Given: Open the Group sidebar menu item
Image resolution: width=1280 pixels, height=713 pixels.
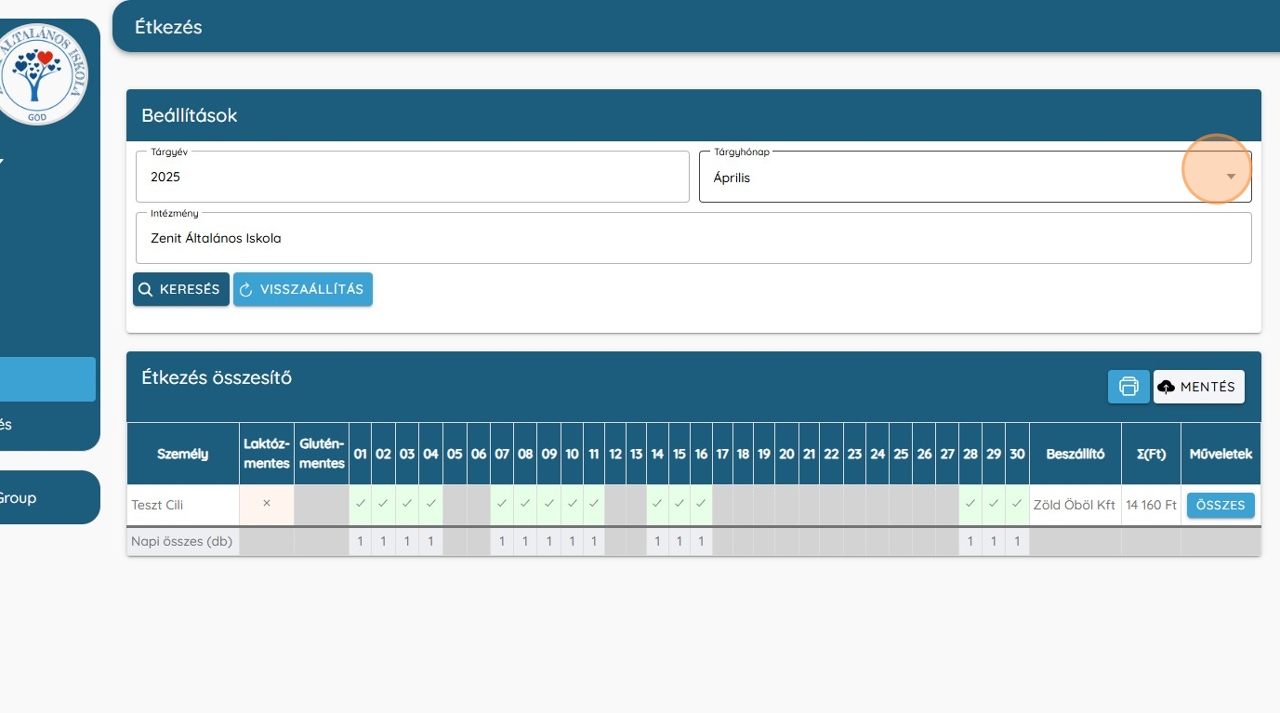Looking at the screenshot, I should click(48, 497).
